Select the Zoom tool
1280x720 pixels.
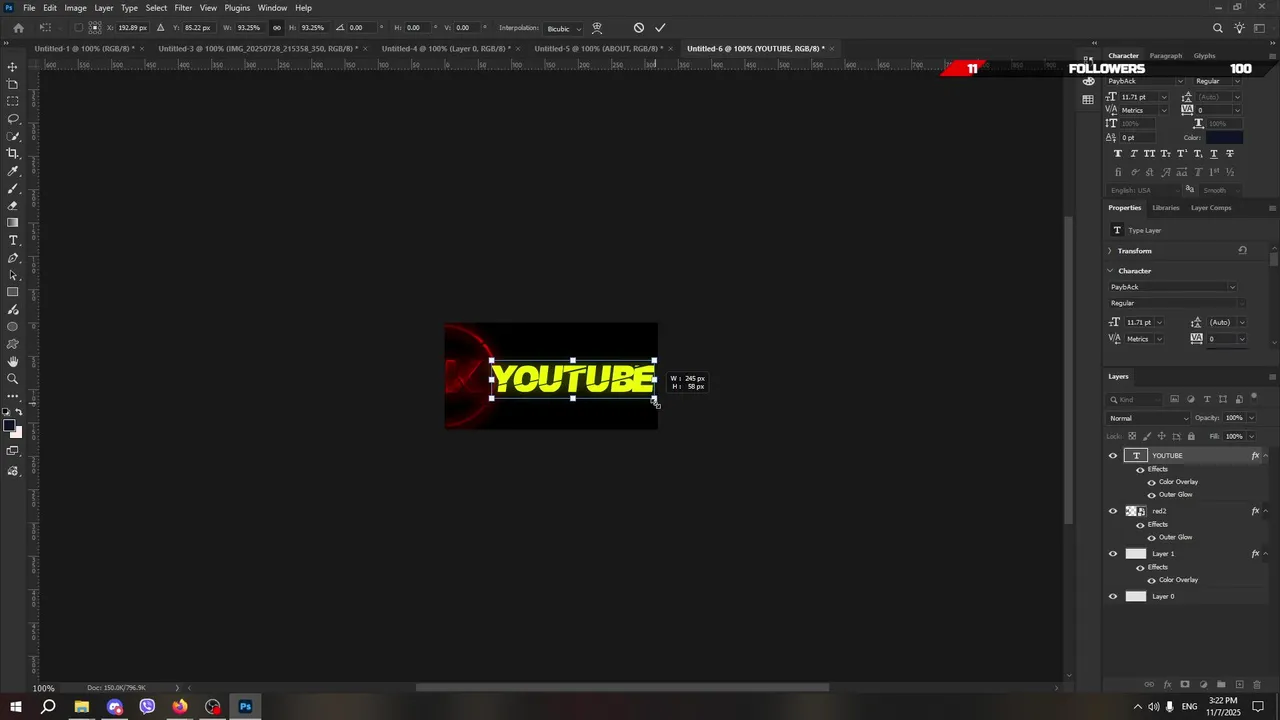(x=13, y=379)
